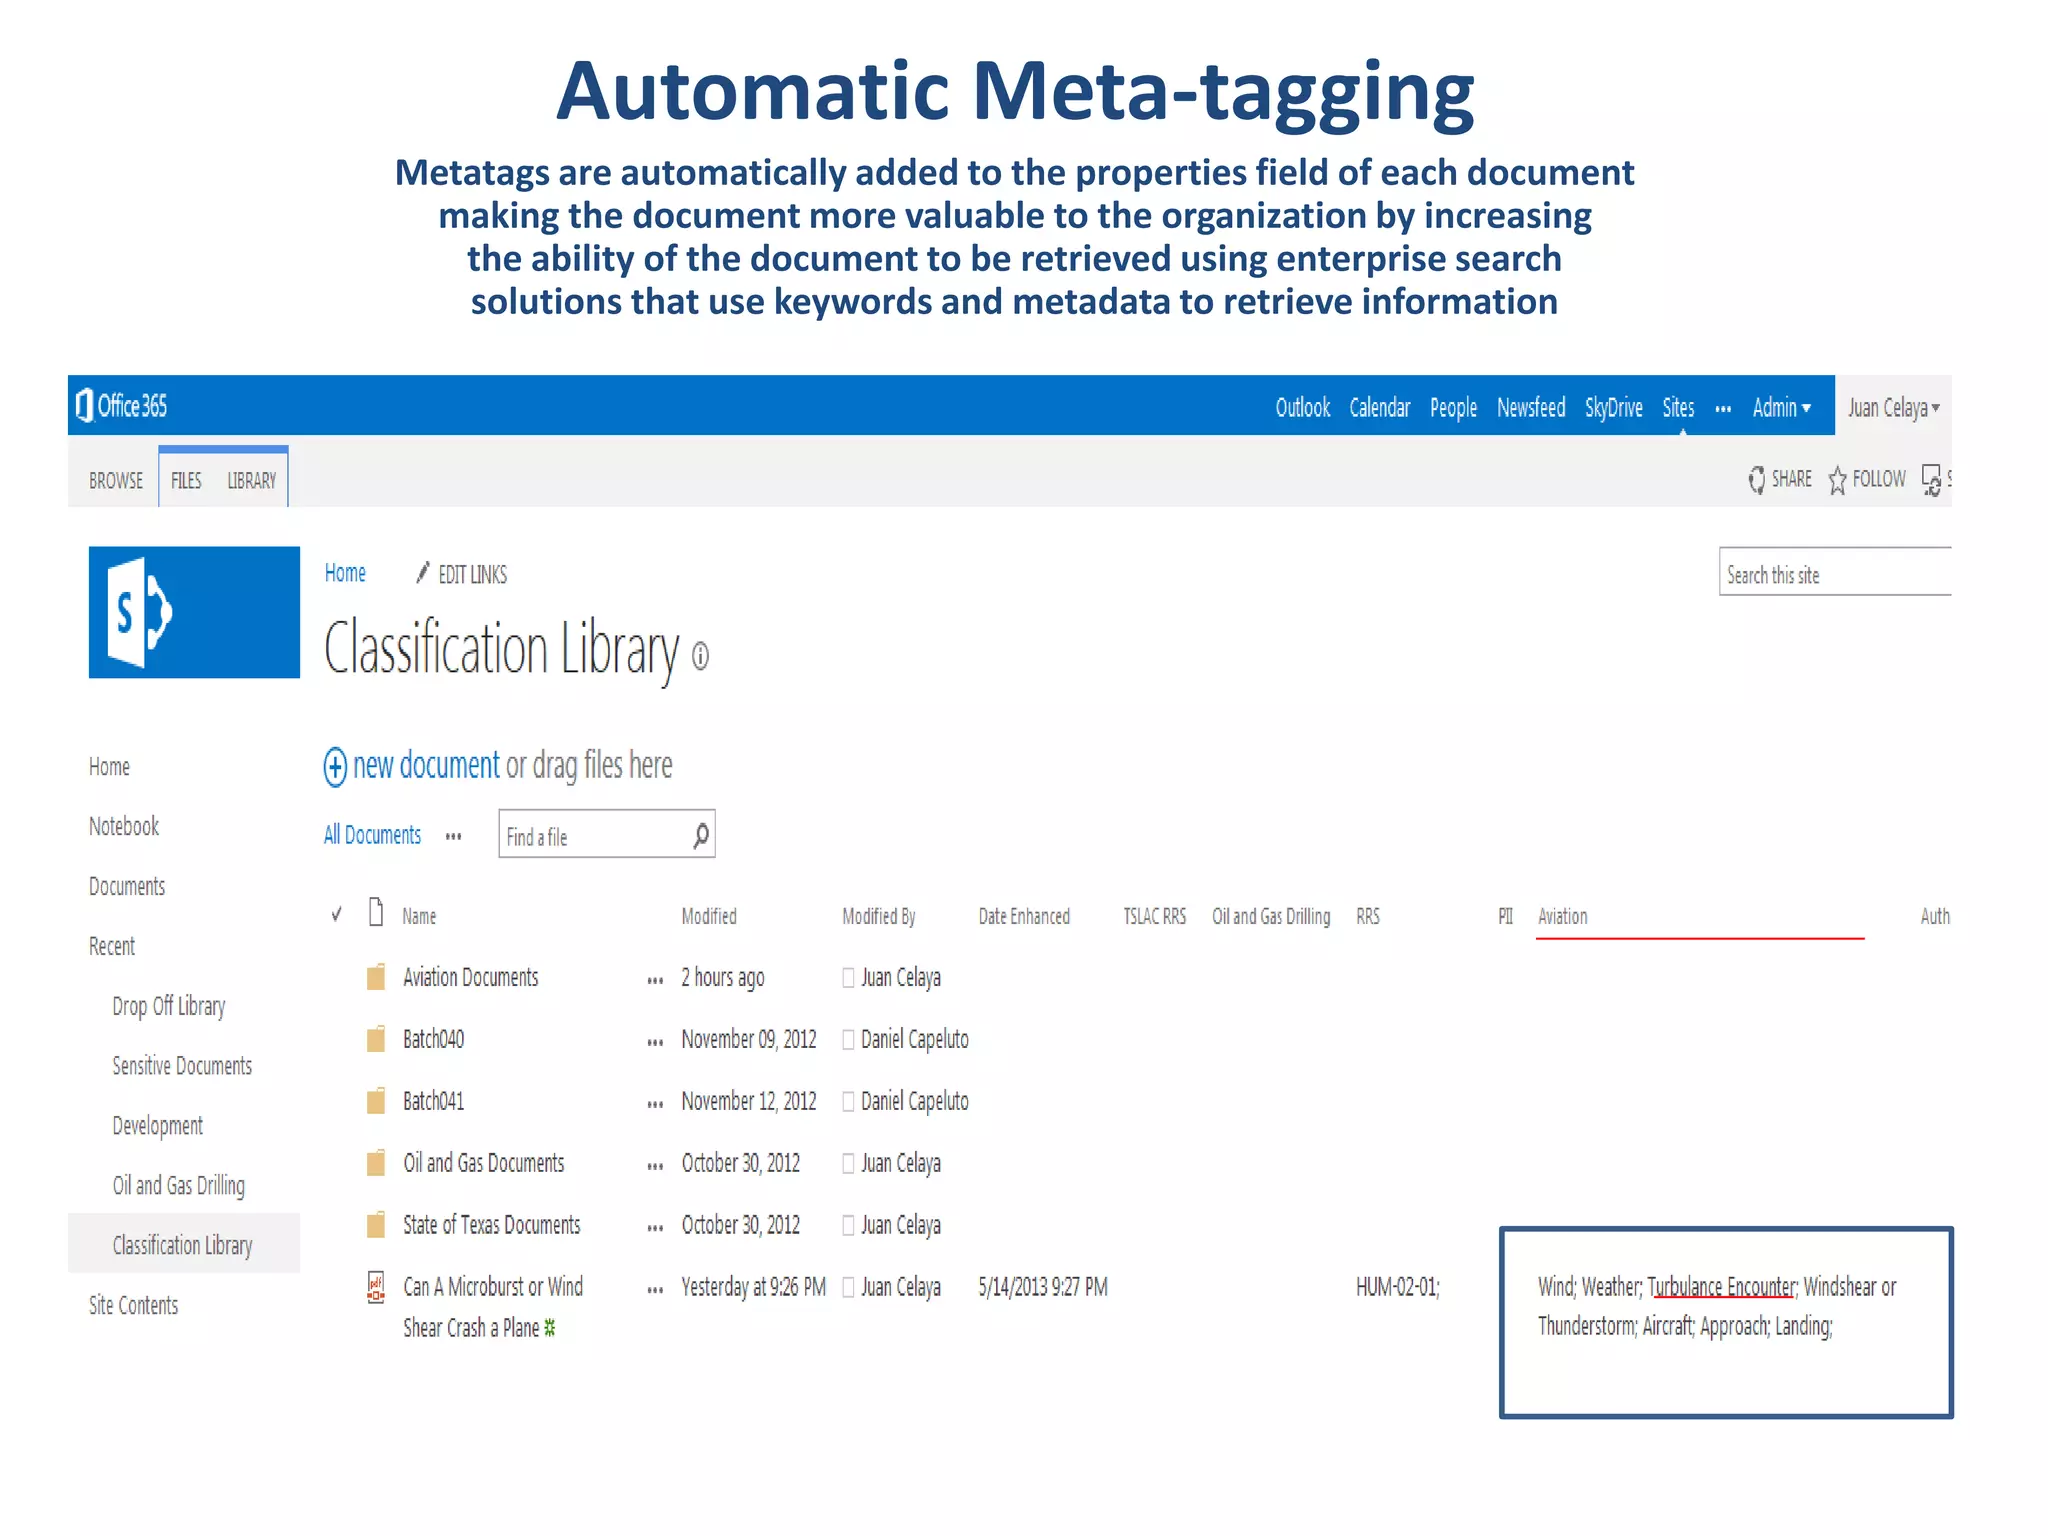
Task: Click the info icon next to Classification Library
Action: pyautogui.click(x=700, y=655)
